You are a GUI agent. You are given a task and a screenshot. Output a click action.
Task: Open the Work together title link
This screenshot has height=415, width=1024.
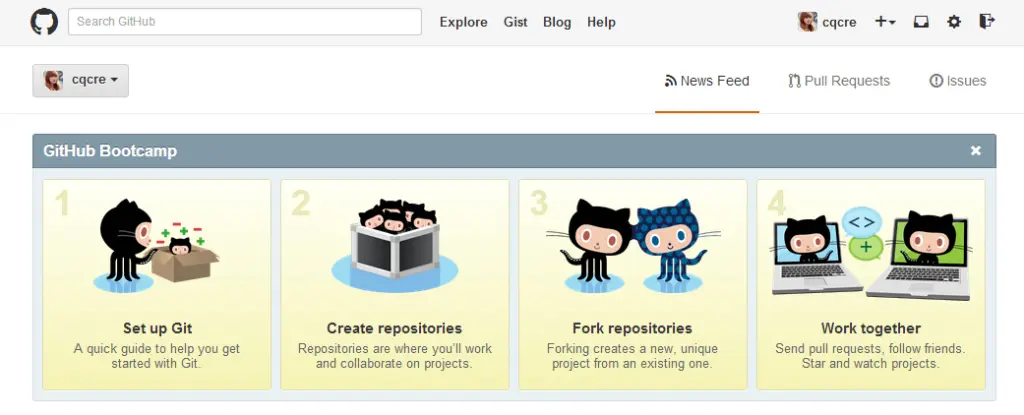coord(871,328)
